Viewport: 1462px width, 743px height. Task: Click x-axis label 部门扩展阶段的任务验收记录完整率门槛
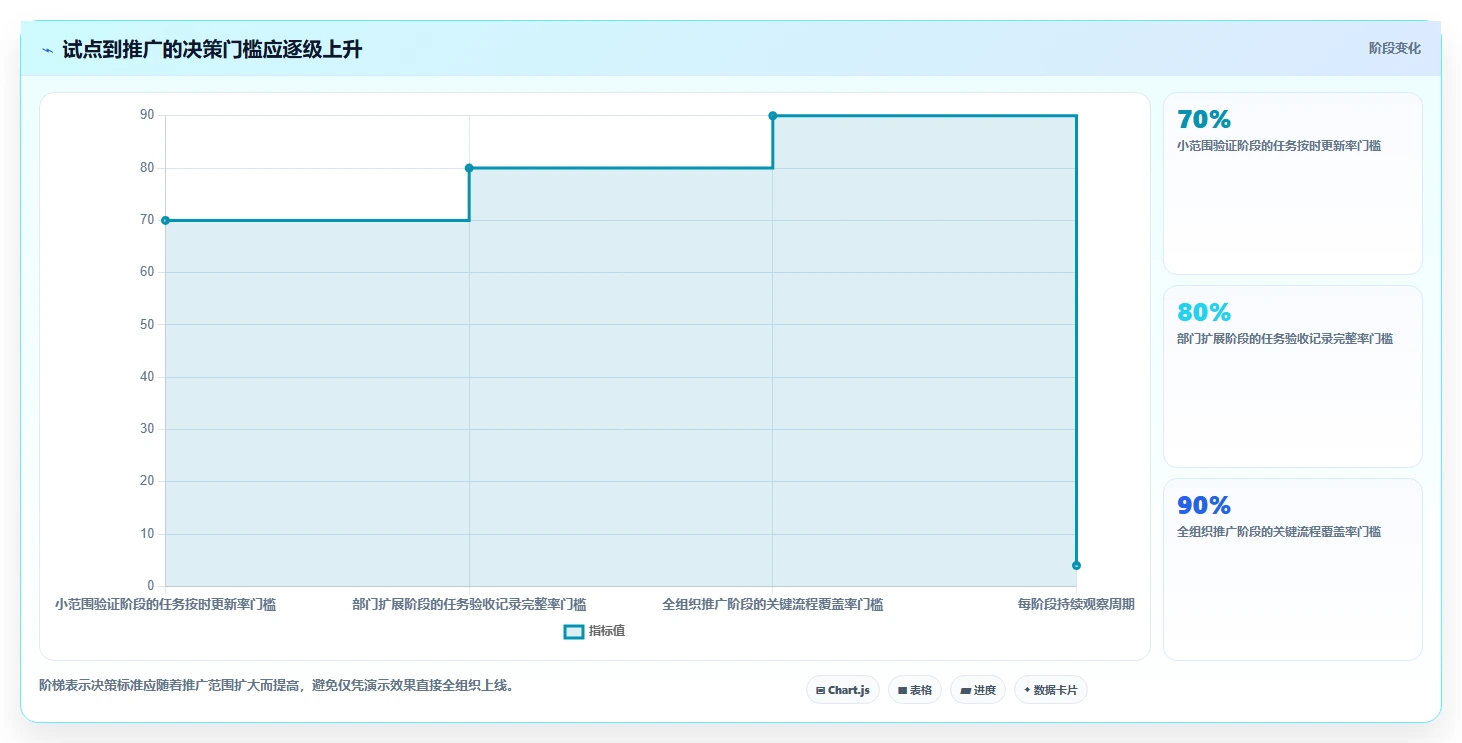click(469, 604)
